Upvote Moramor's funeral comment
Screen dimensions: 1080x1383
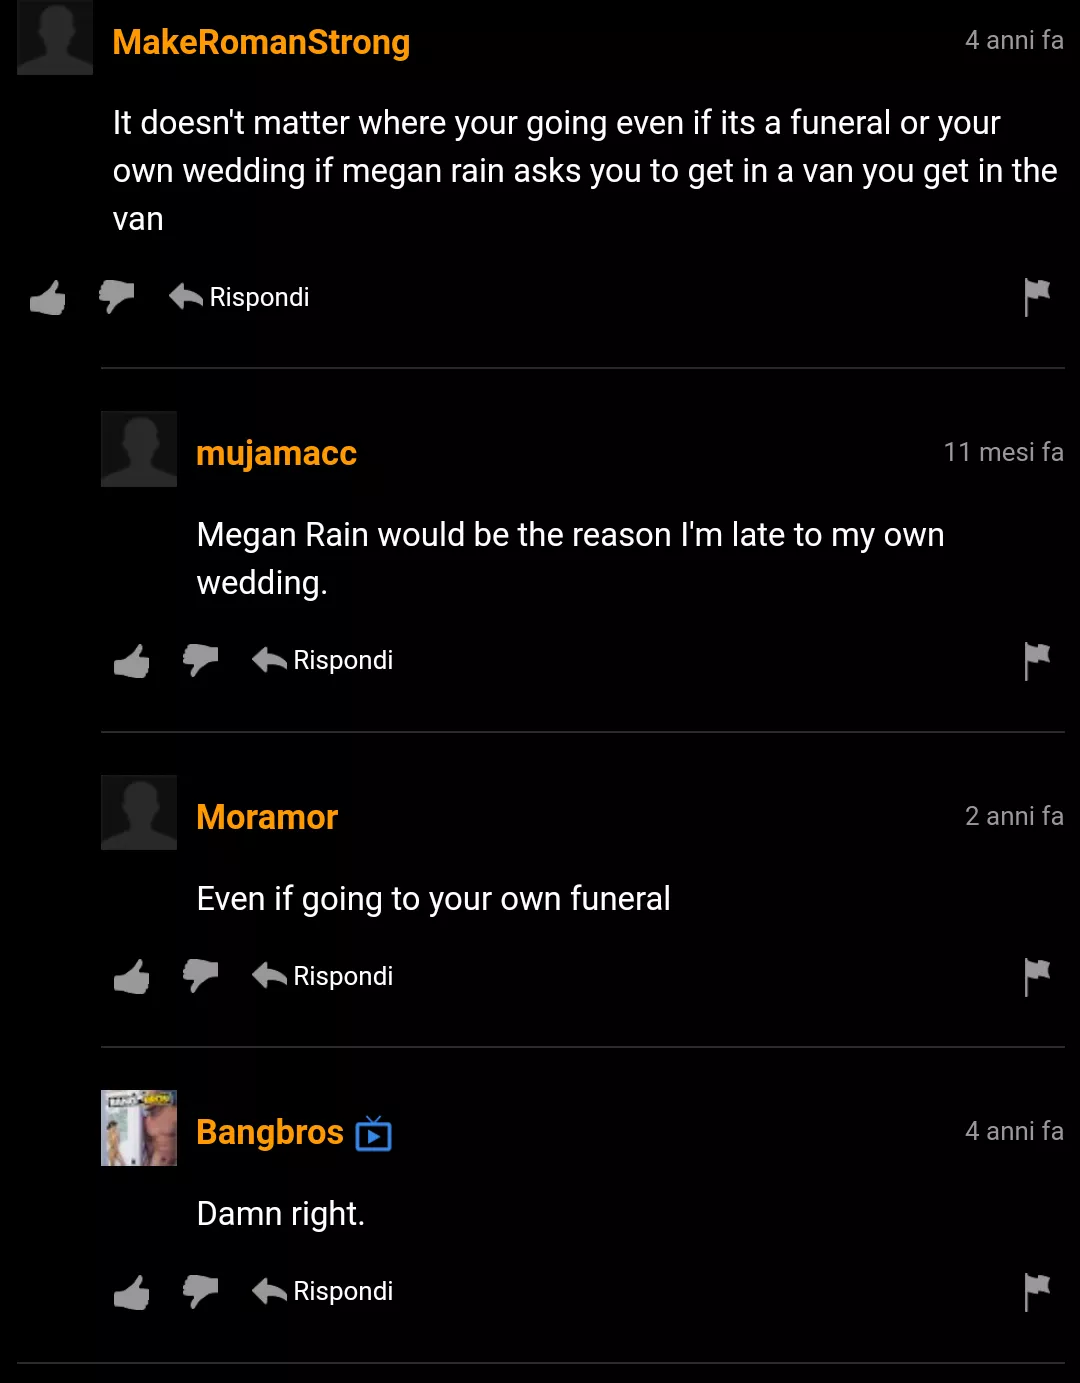(132, 976)
